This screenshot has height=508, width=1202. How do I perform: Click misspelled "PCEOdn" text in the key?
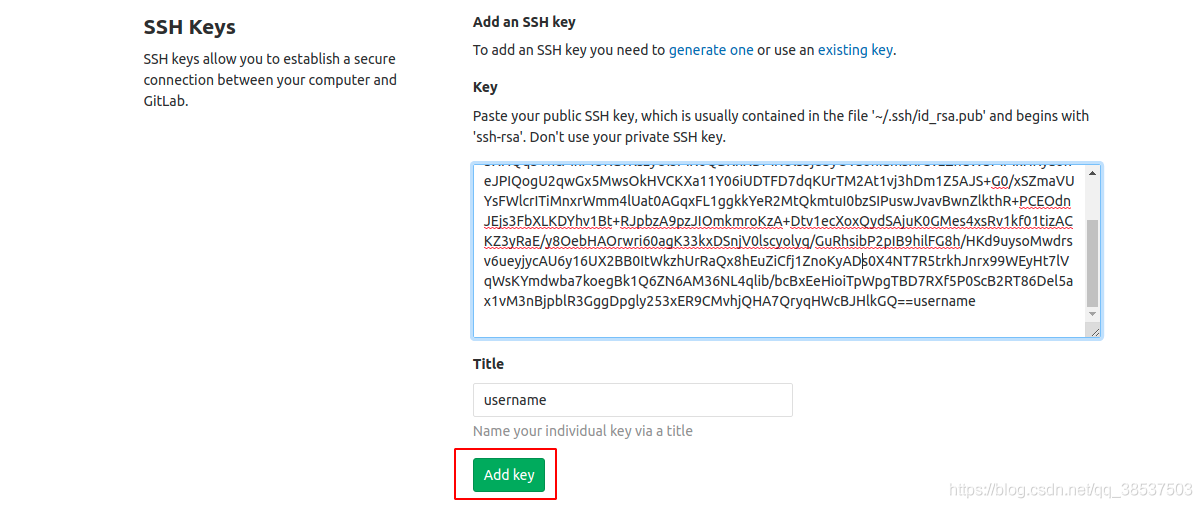(1045, 202)
